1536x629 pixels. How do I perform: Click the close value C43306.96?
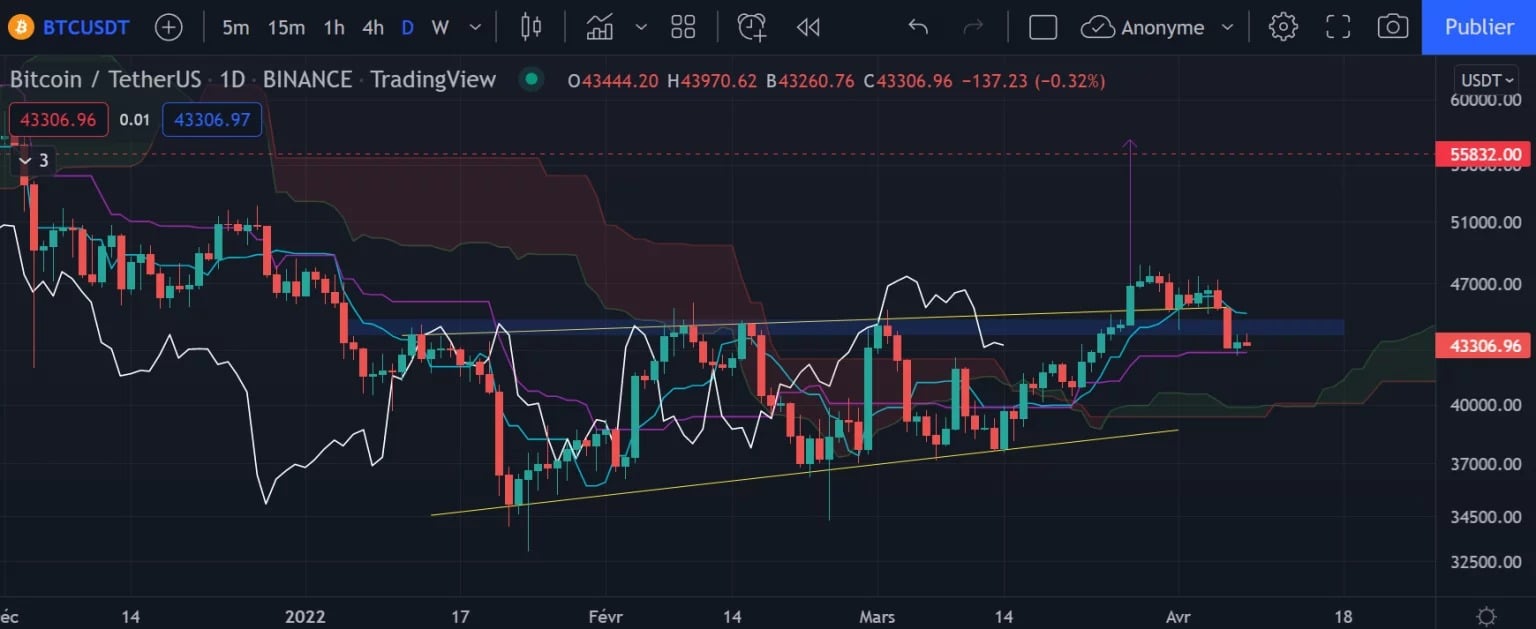[x=908, y=81]
